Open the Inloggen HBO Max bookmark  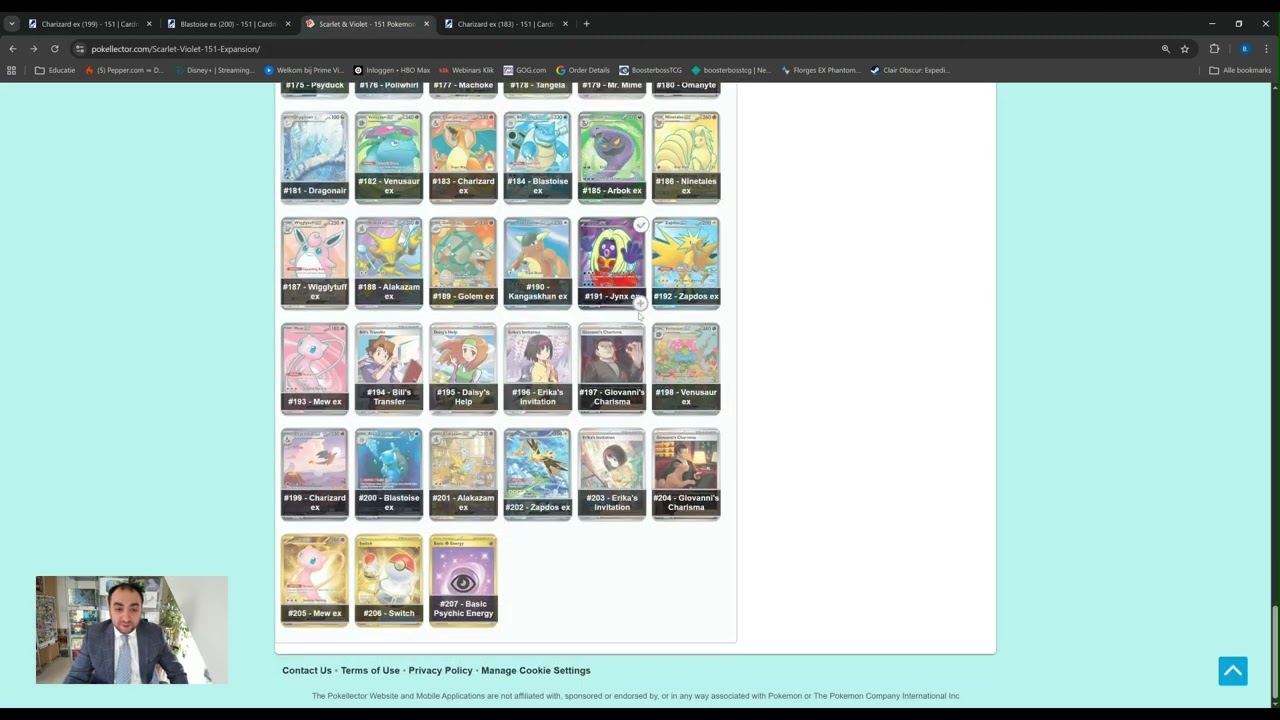[x=392, y=70]
